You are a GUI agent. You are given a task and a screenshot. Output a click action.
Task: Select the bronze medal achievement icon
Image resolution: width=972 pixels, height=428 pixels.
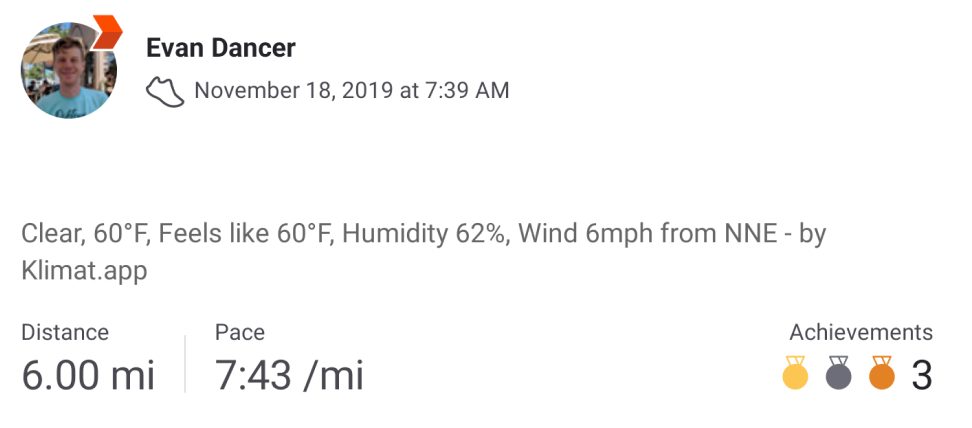click(882, 372)
